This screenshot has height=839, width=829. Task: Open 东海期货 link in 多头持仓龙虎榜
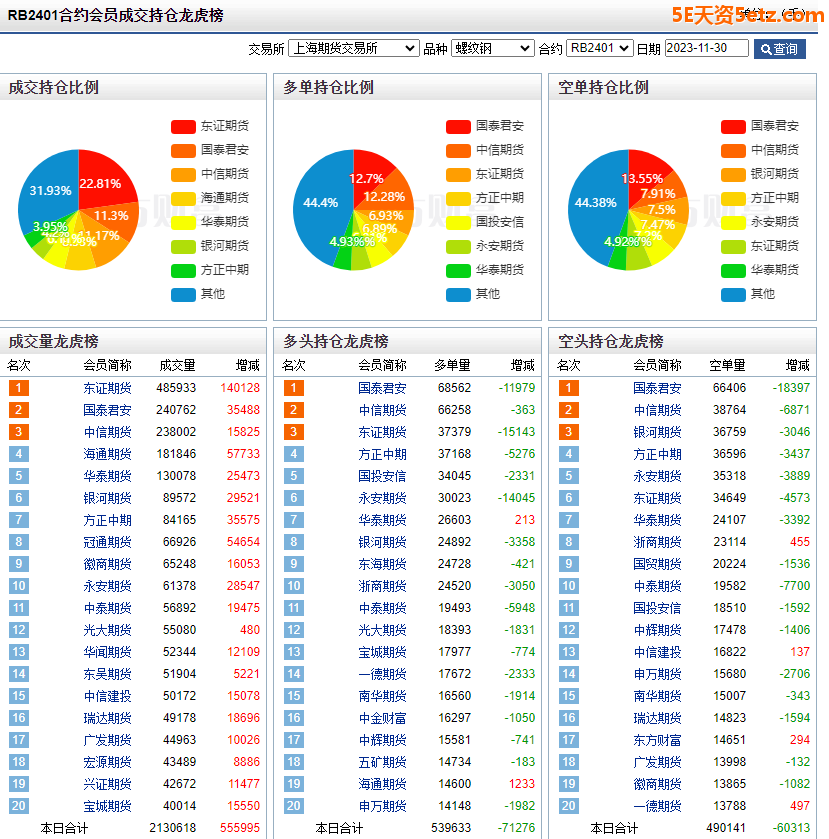pos(382,564)
